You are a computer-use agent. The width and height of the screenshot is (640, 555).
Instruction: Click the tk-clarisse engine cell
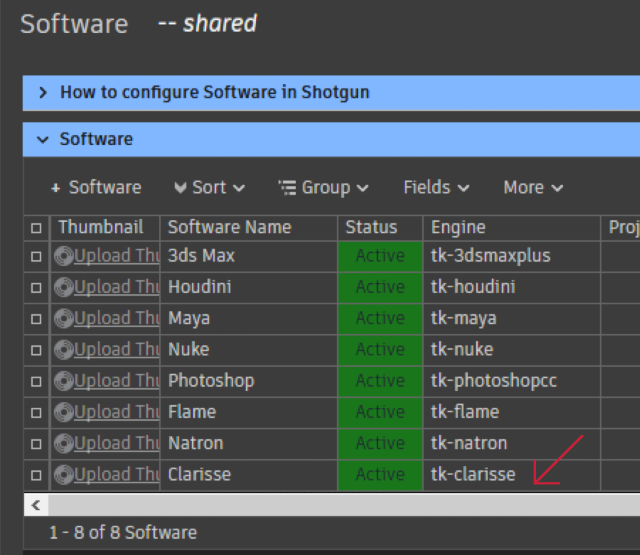coord(512,475)
